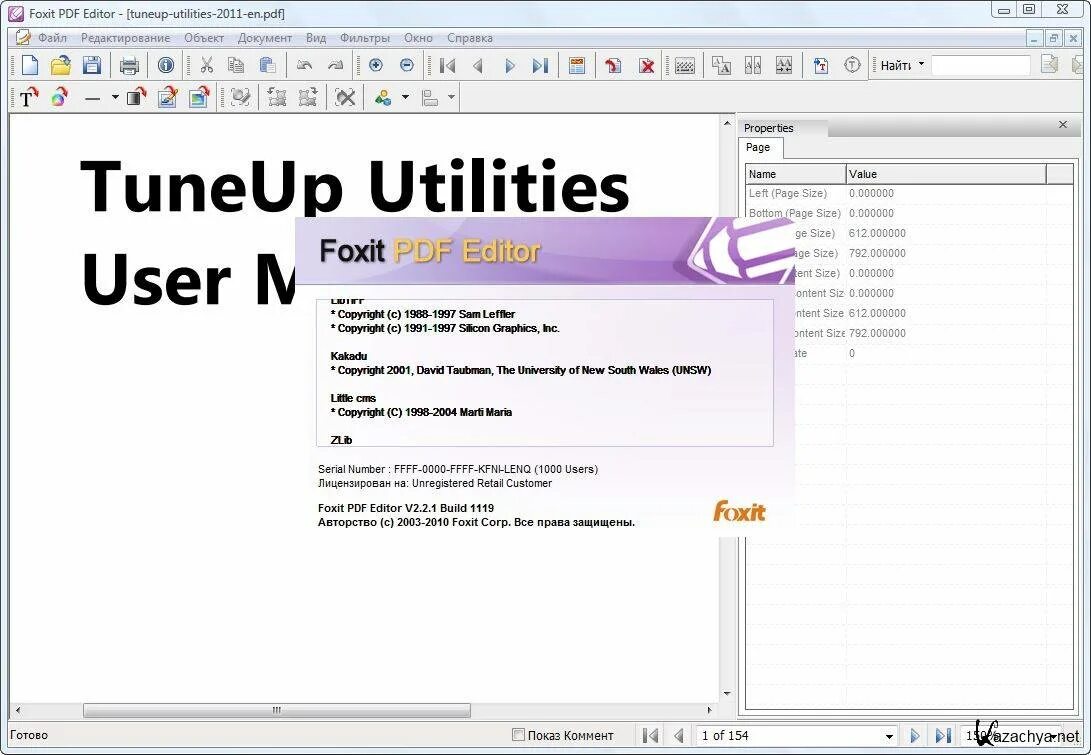Image resolution: width=1091 pixels, height=755 pixels.
Task: Go to first page in the status bar
Action: [x=650, y=736]
